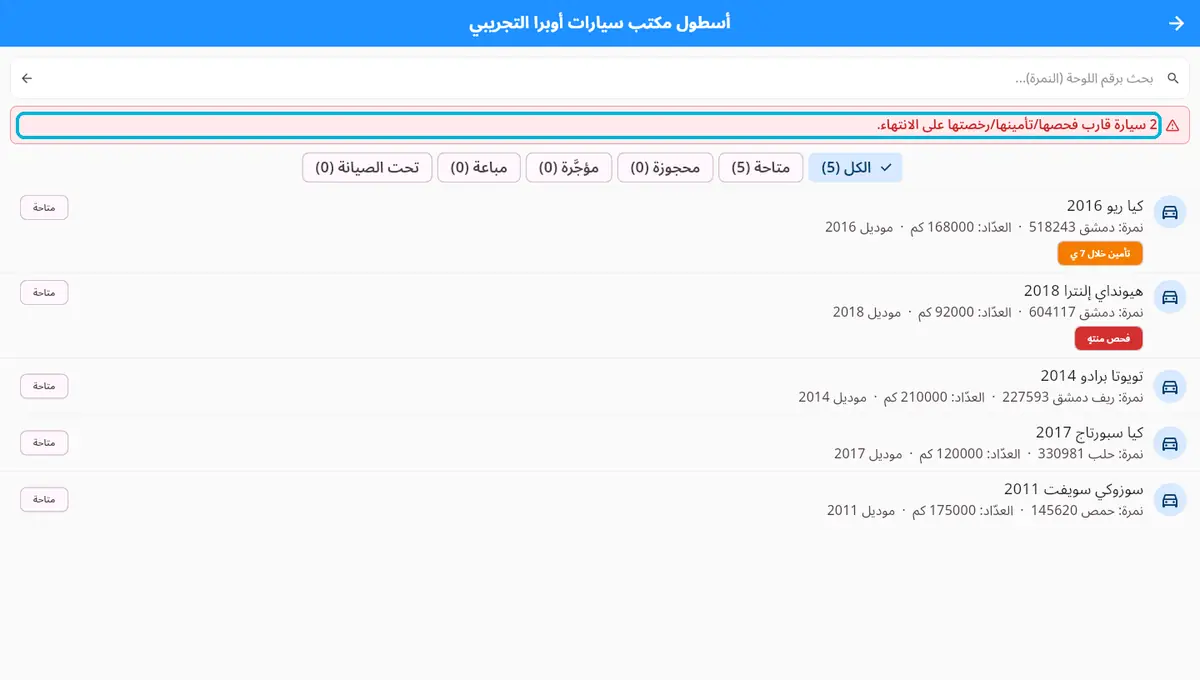
Task: Click details line with plate دمشق 604117
Action: [x=988, y=312]
